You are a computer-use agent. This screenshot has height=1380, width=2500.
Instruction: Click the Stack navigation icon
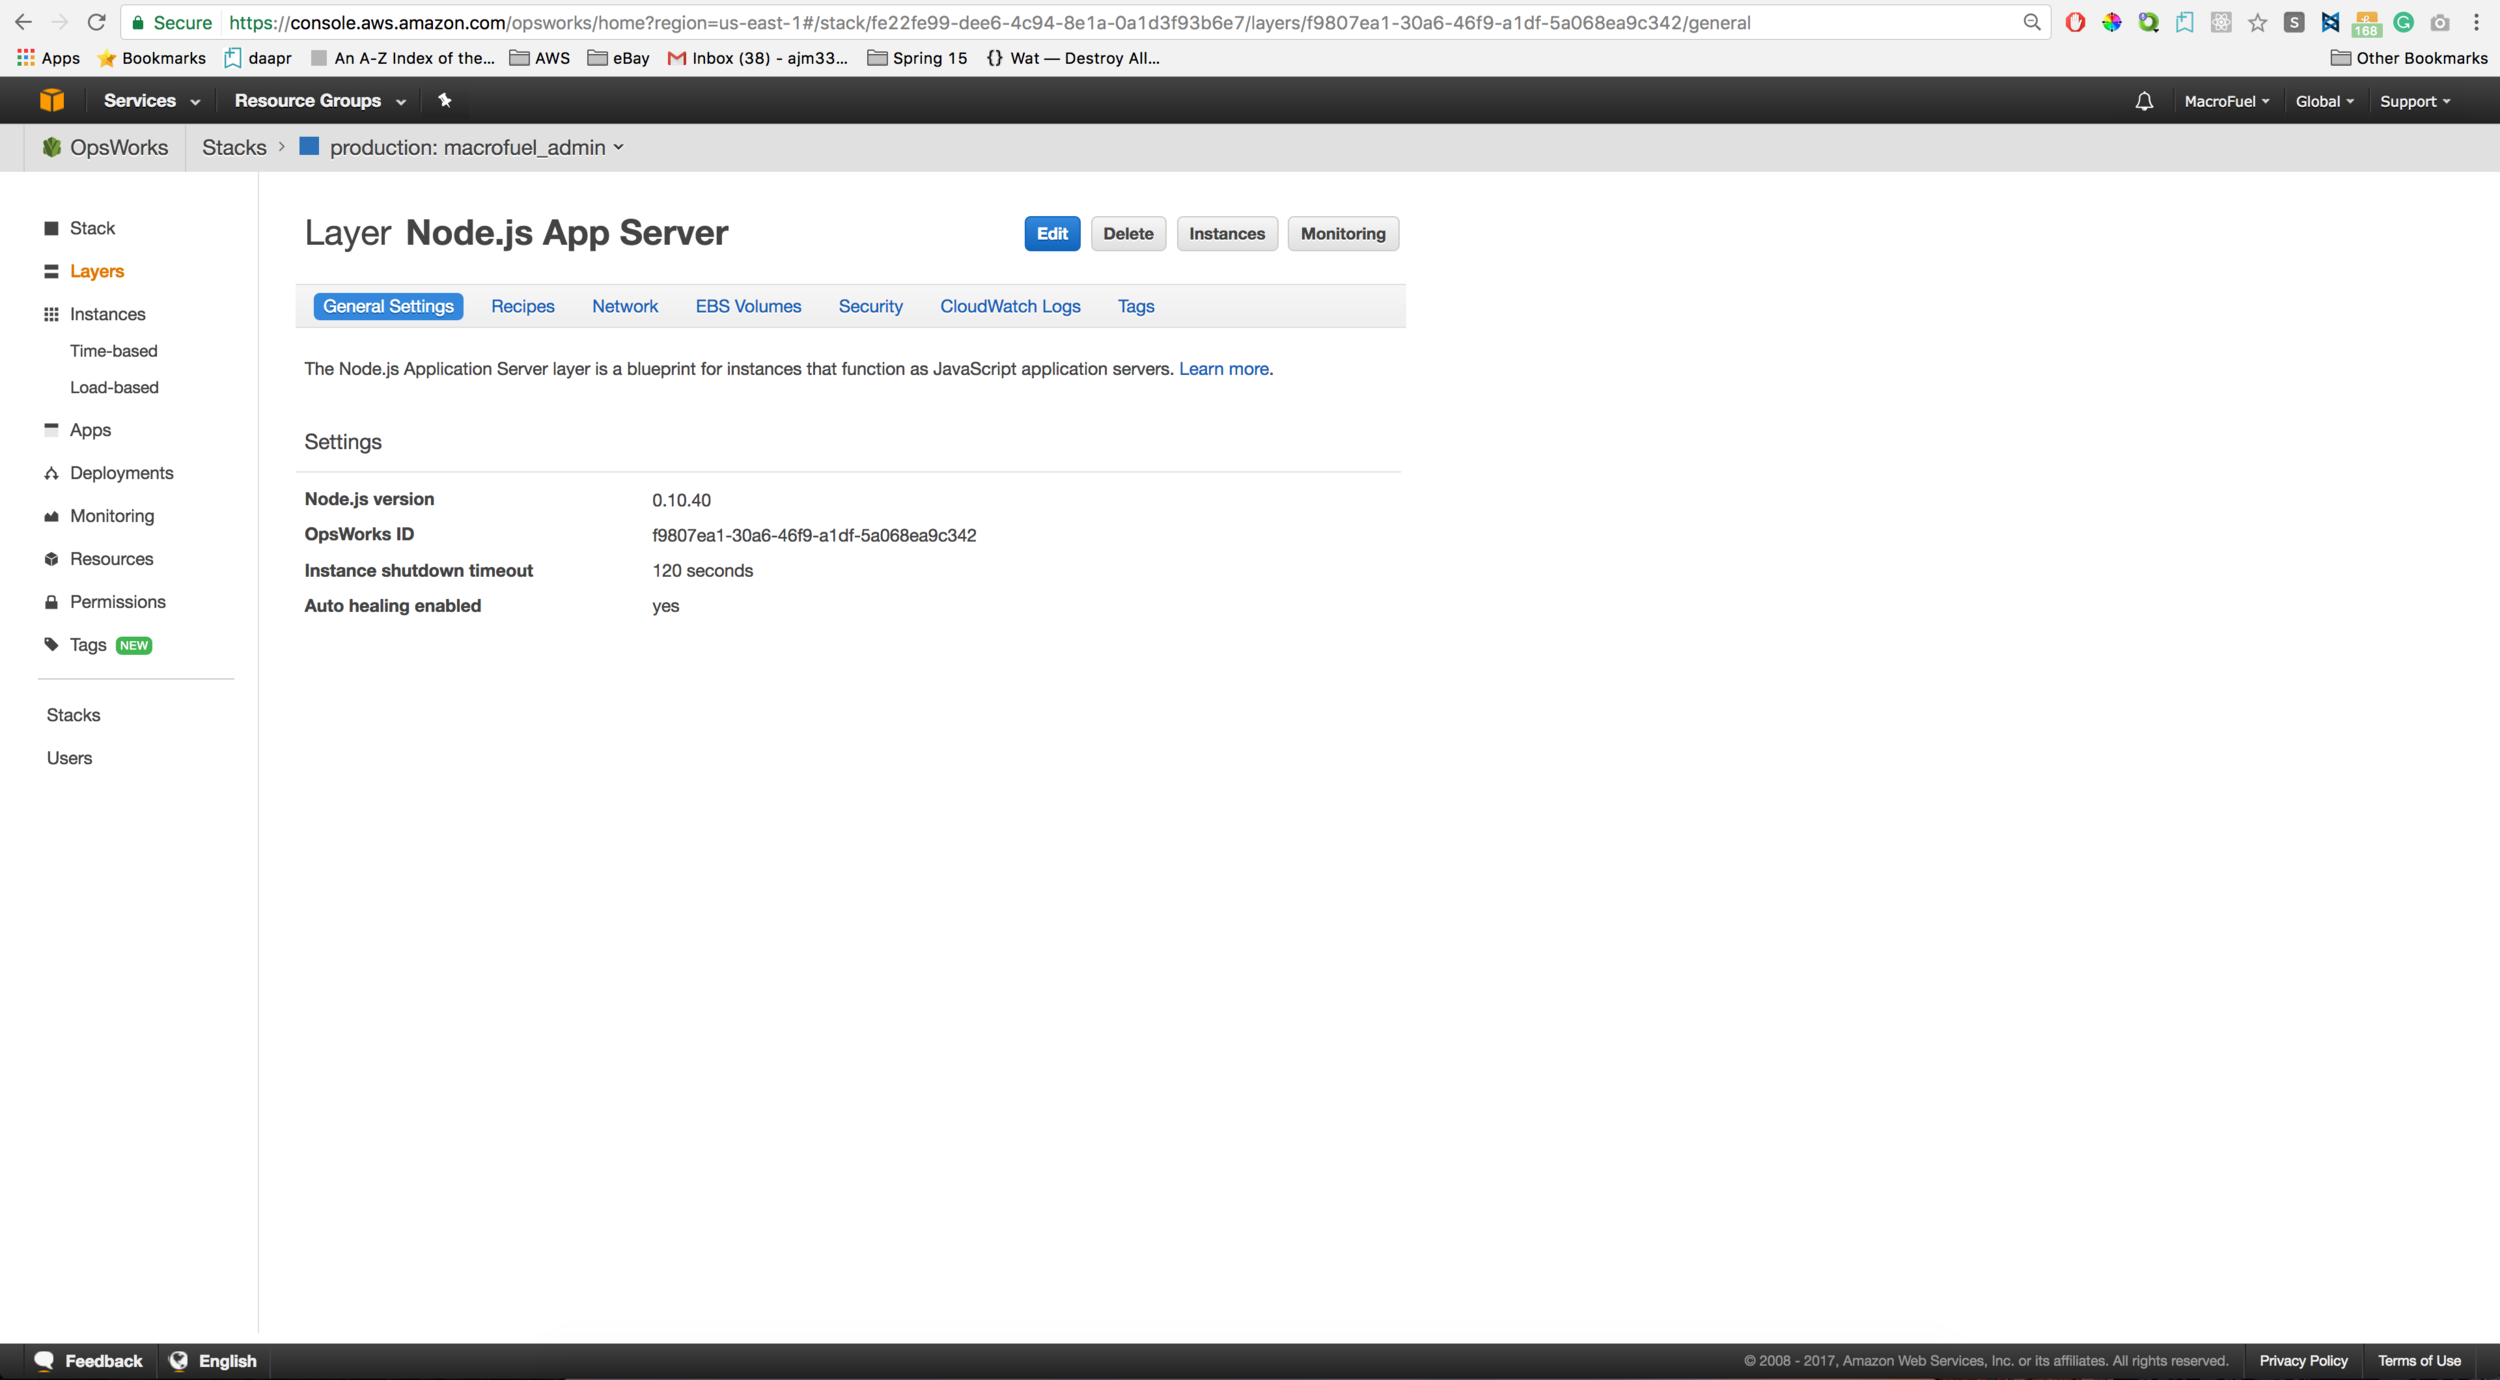(53, 226)
